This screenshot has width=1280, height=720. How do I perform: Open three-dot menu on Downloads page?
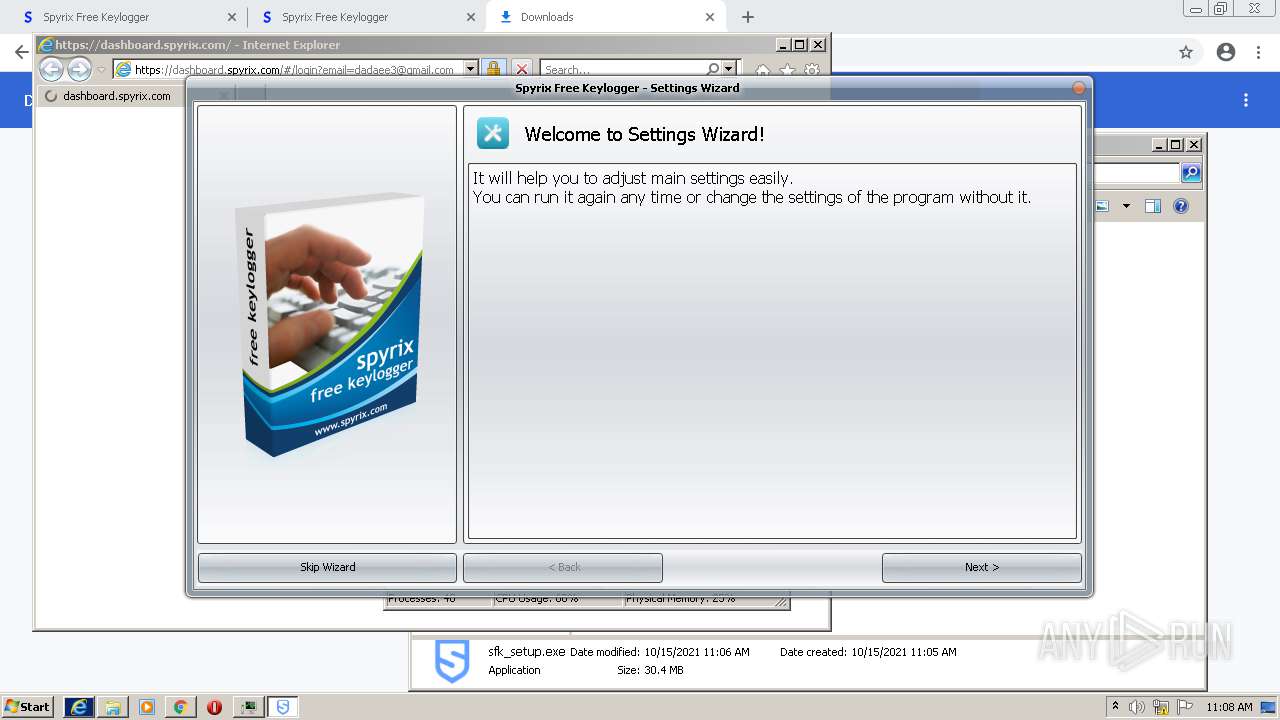click(x=1246, y=100)
